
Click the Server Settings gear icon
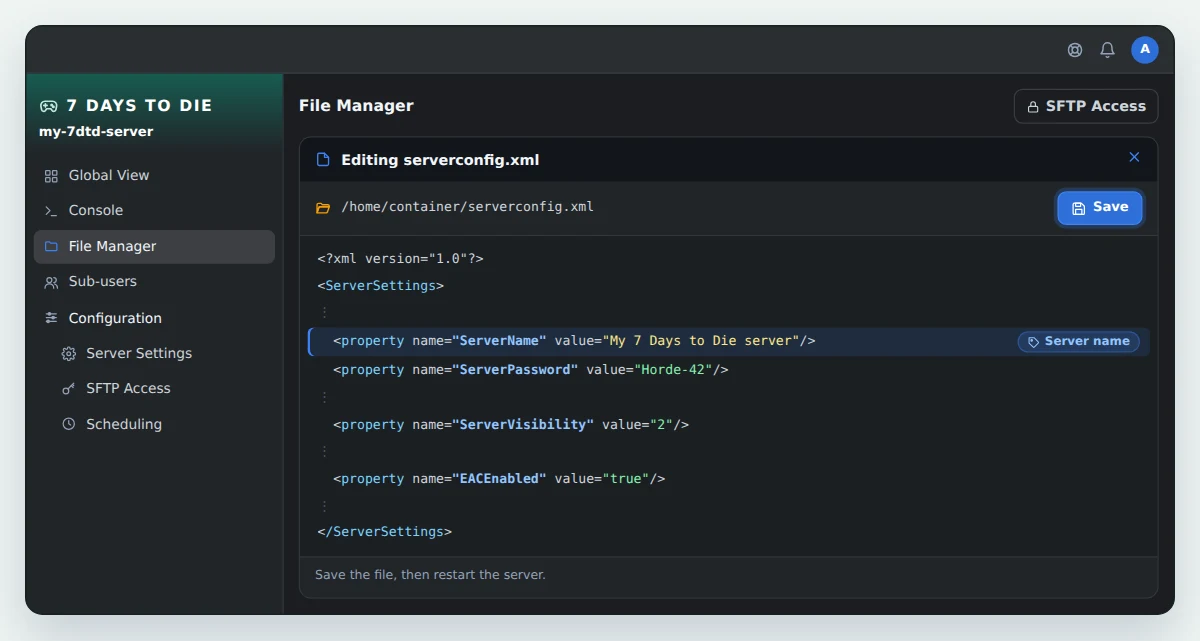coord(69,354)
